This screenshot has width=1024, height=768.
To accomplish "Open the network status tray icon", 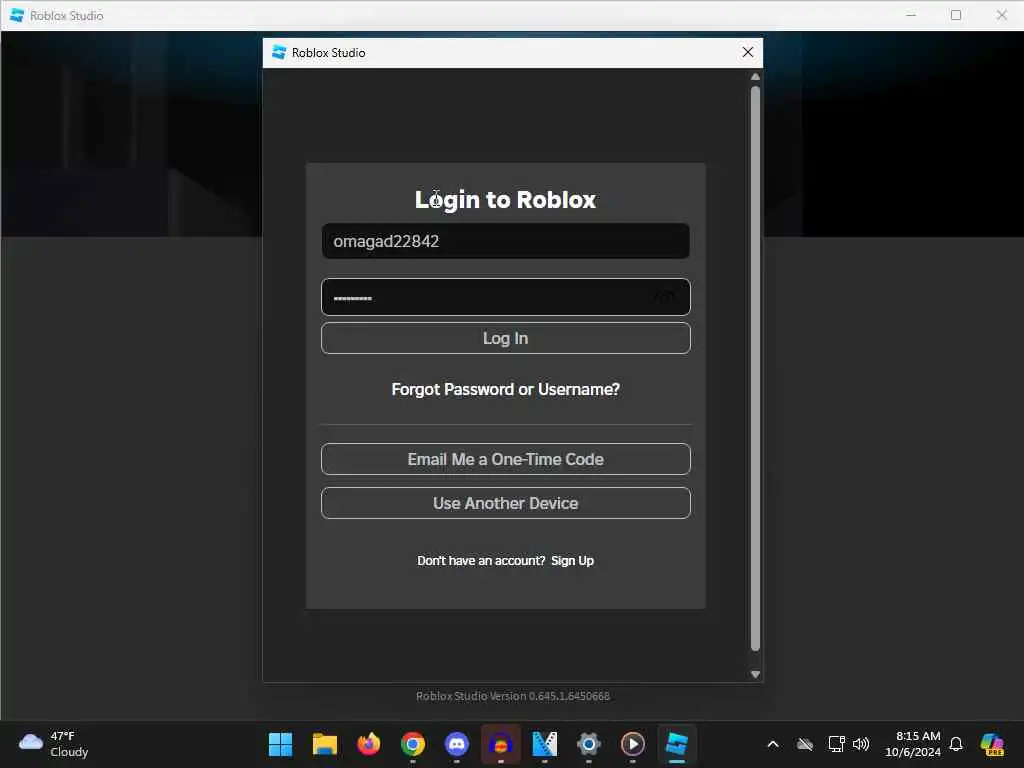I will pos(837,744).
